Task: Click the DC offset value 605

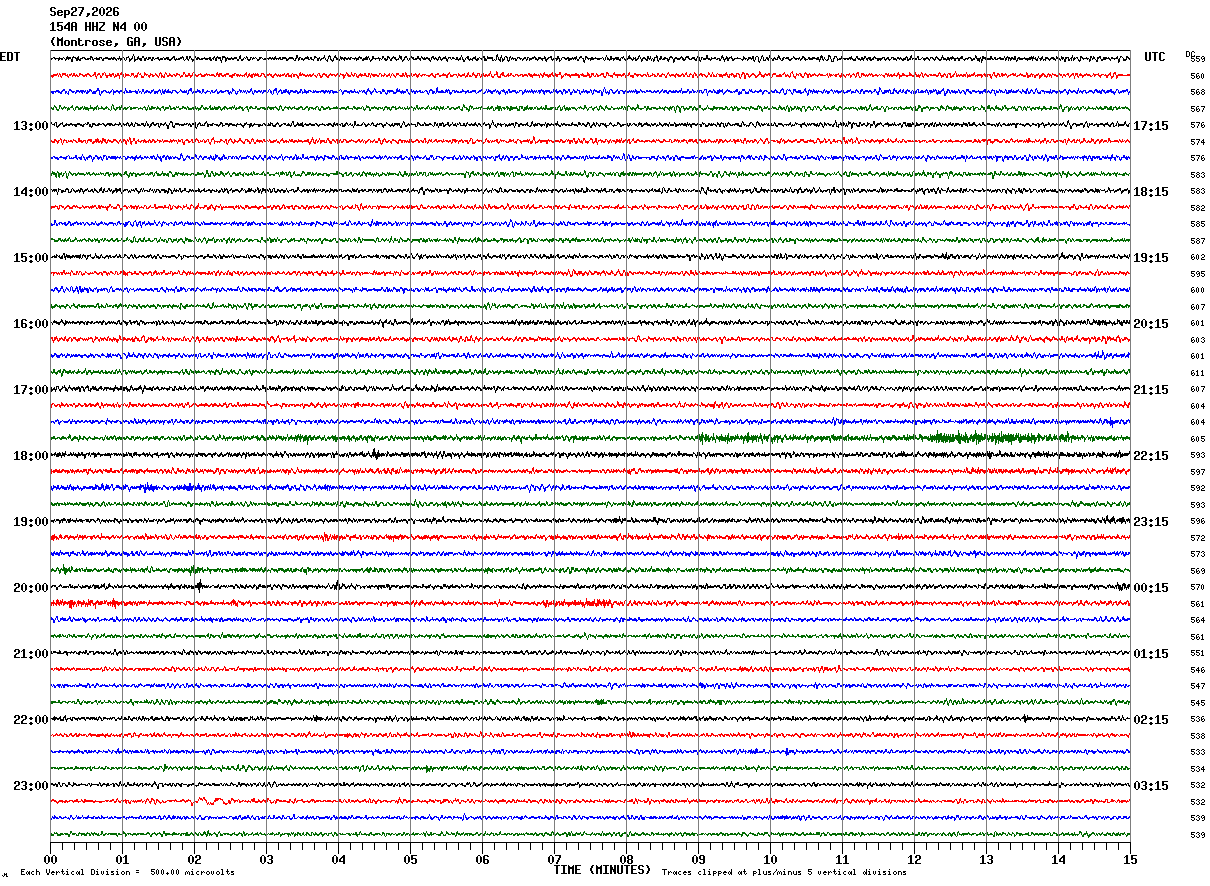Action: 1197,440
